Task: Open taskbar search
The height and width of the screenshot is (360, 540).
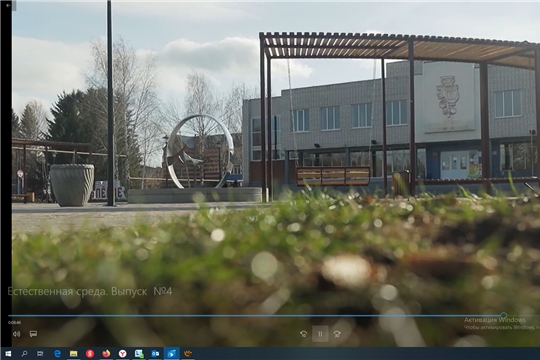Action: click(24, 354)
